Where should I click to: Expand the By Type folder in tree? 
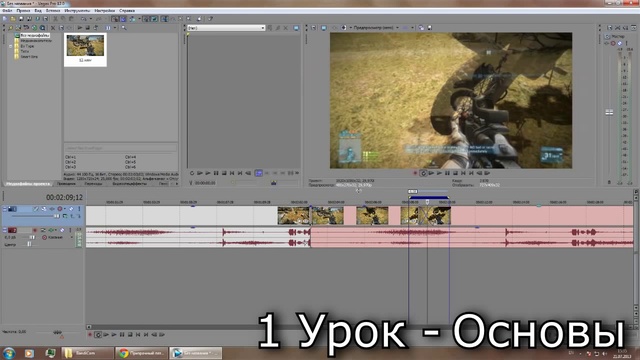coord(11,46)
